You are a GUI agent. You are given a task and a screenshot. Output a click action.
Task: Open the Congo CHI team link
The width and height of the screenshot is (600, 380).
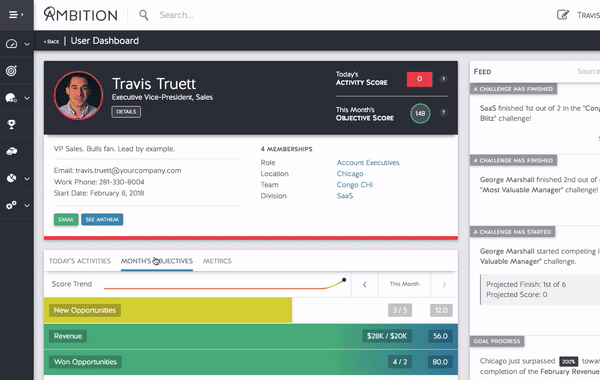tap(354, 185)
